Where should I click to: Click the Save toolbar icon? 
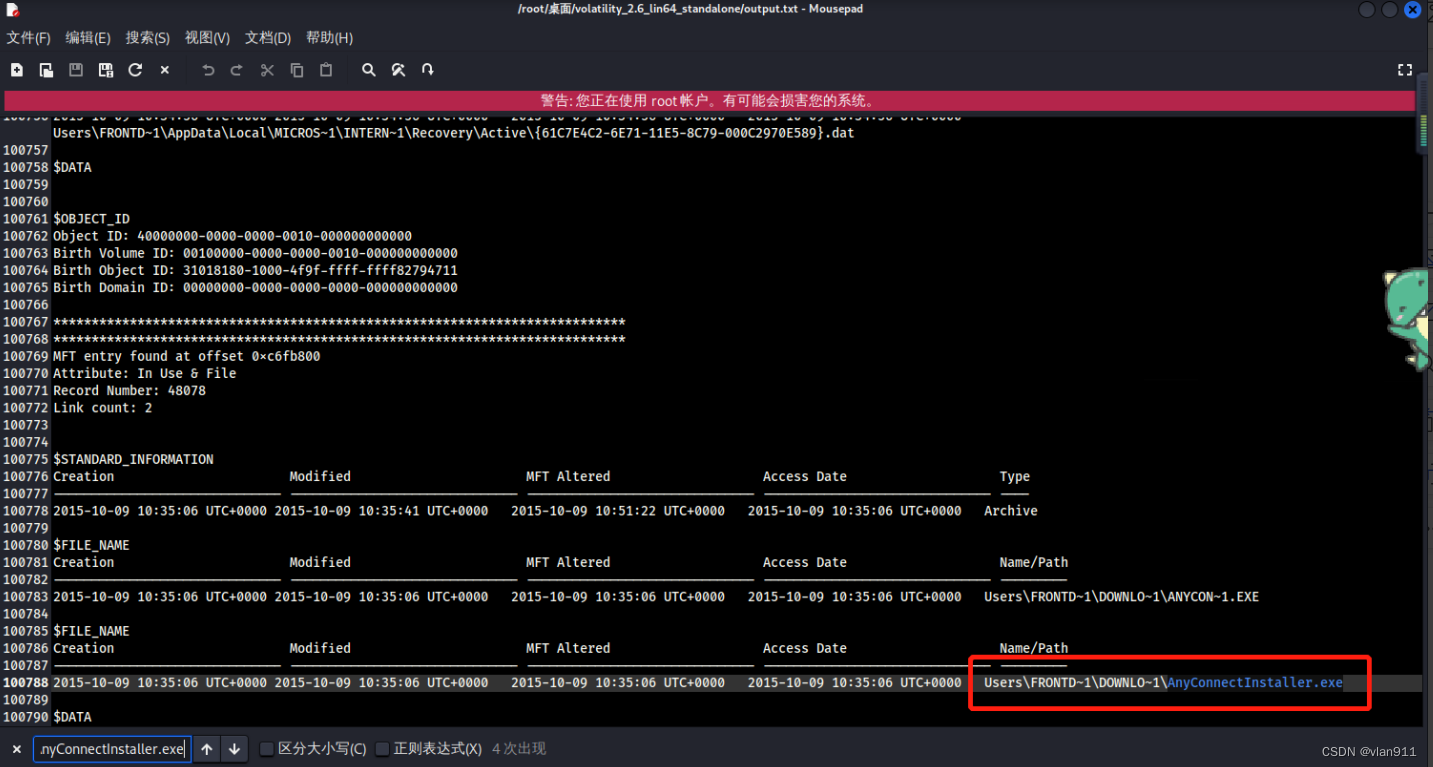point(76,70)
